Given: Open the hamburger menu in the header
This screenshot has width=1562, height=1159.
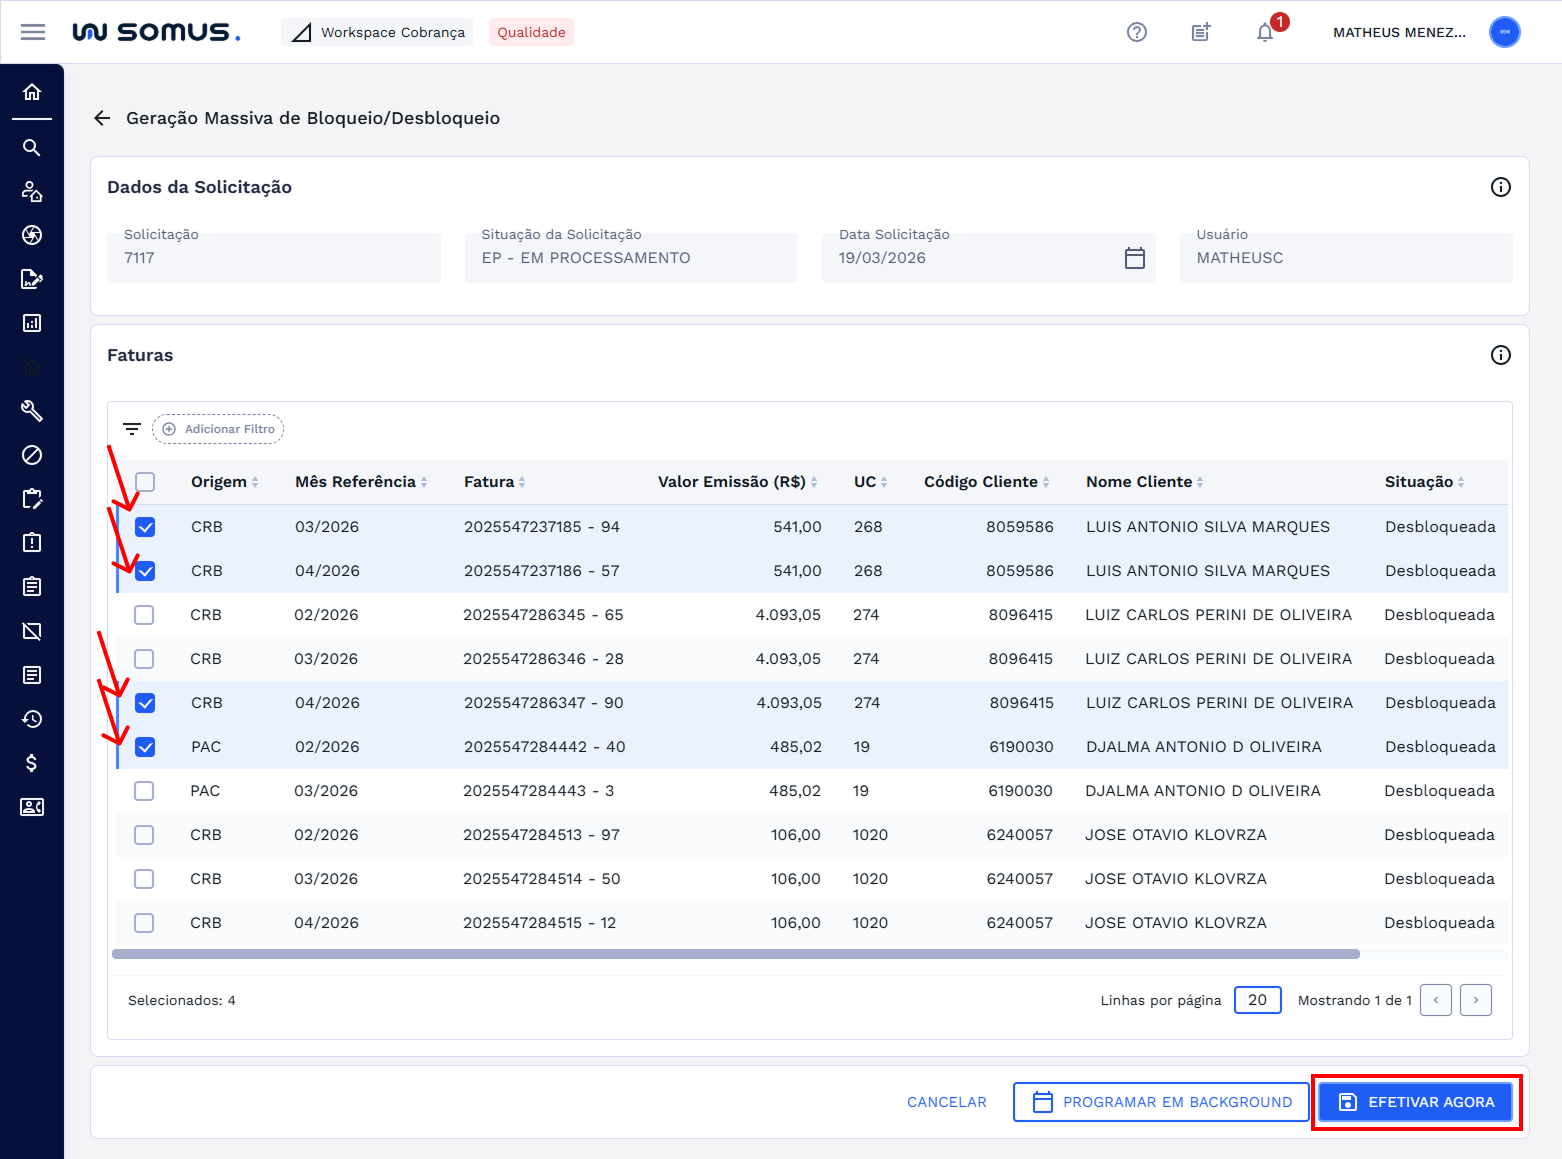Looking at the screenshot, I should tap(33, 32).
